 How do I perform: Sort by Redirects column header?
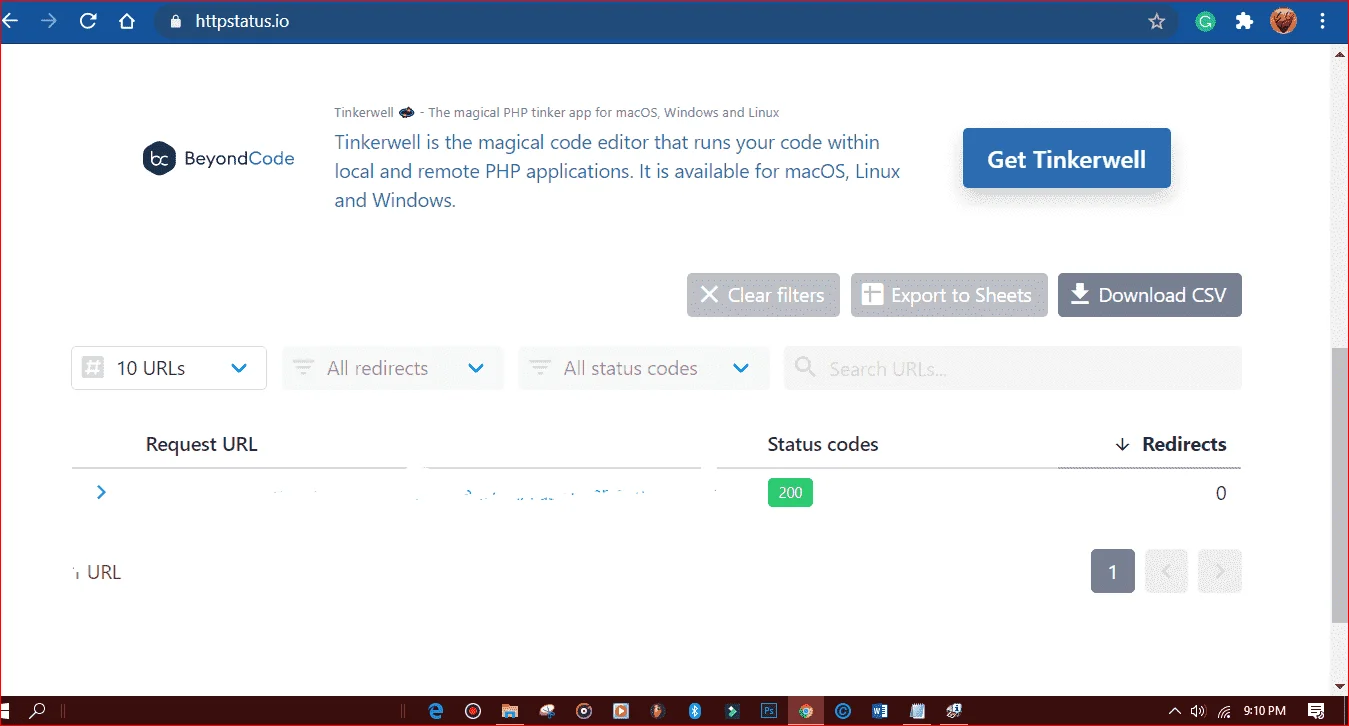(x=1171, y=444)
